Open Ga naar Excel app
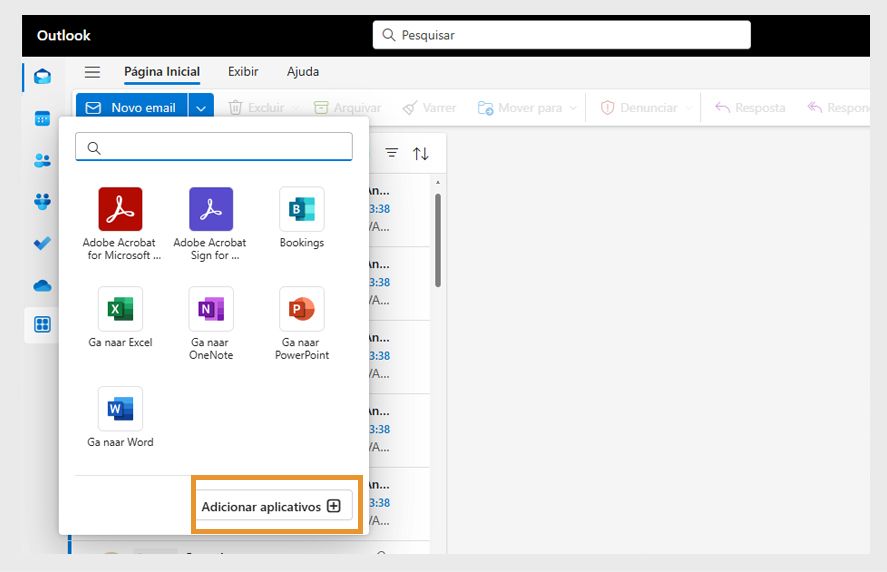The image size is (887, 572). (x=120, y=317)
